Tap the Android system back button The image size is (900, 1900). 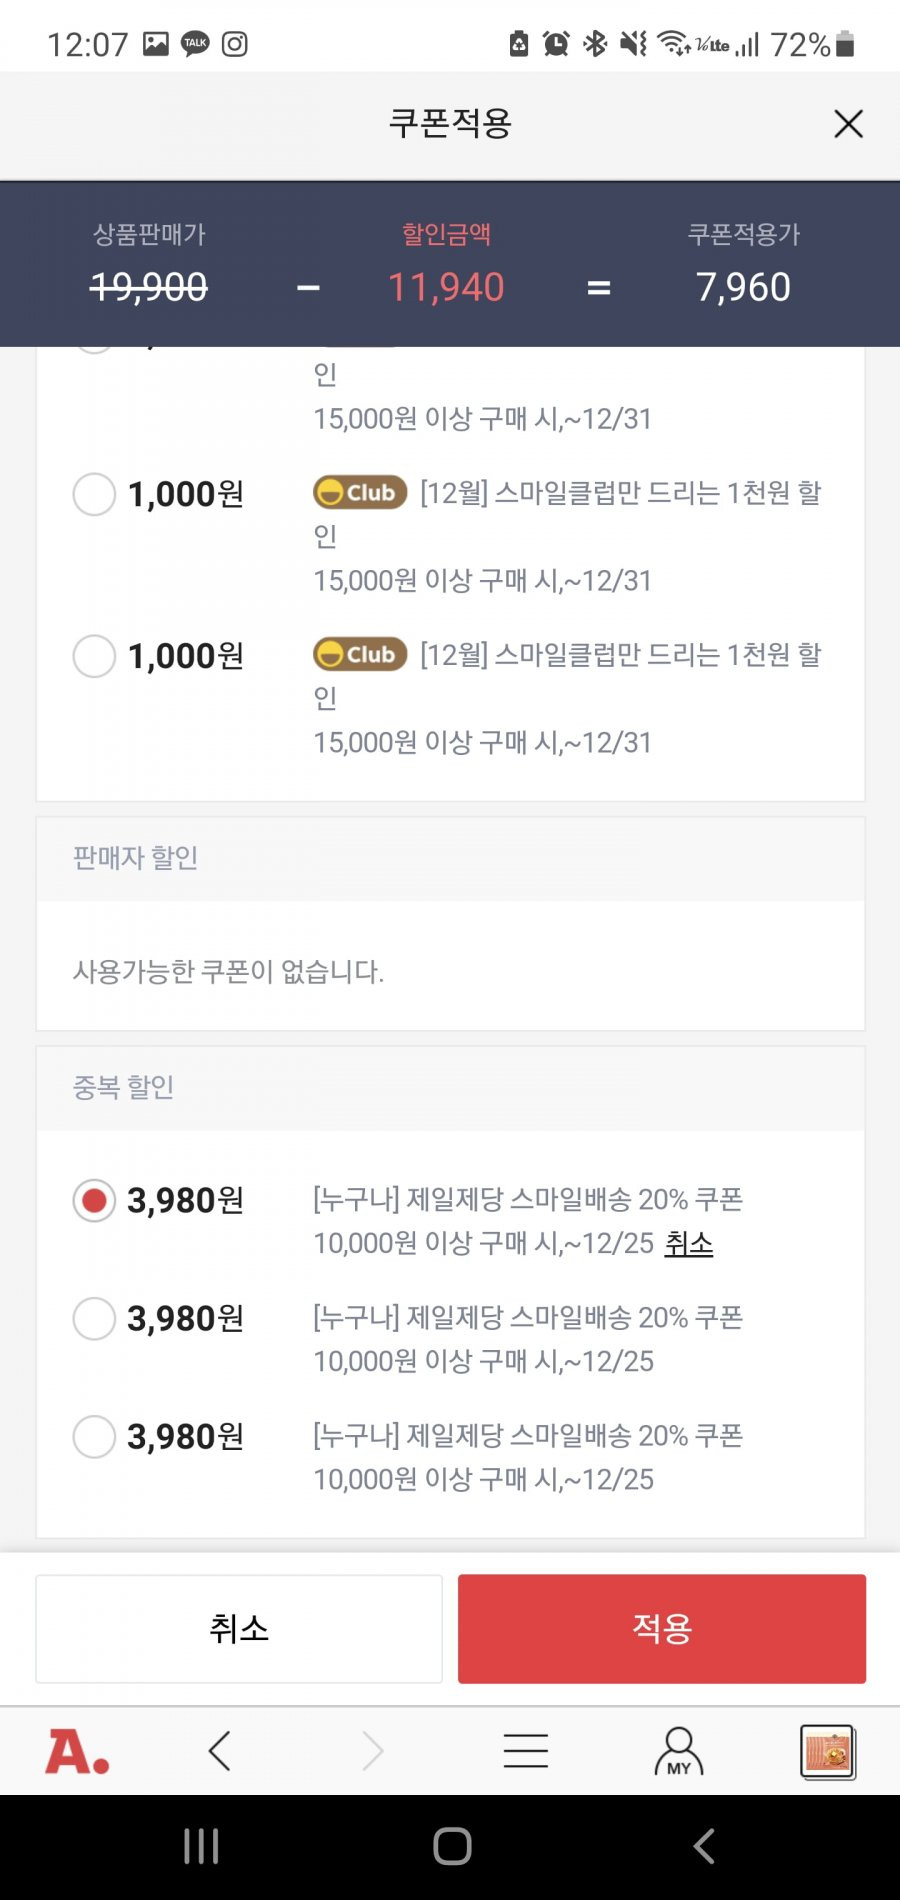point(704,1846)
